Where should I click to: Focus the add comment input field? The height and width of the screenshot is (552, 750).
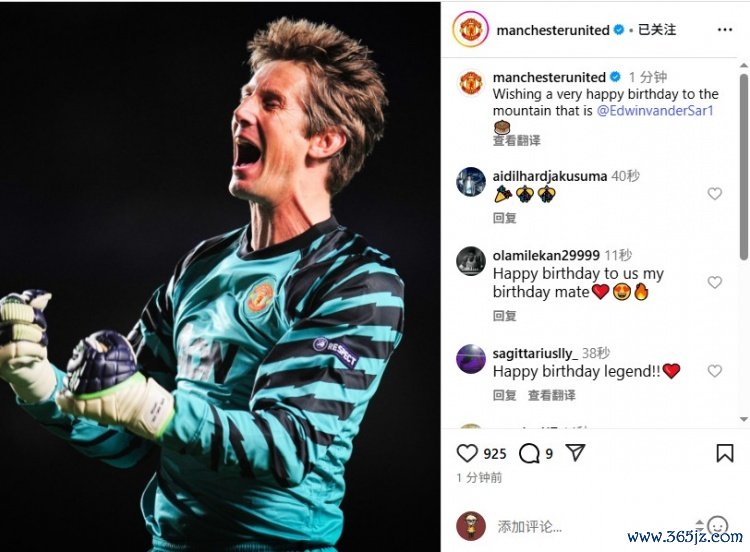click(593, 527)
